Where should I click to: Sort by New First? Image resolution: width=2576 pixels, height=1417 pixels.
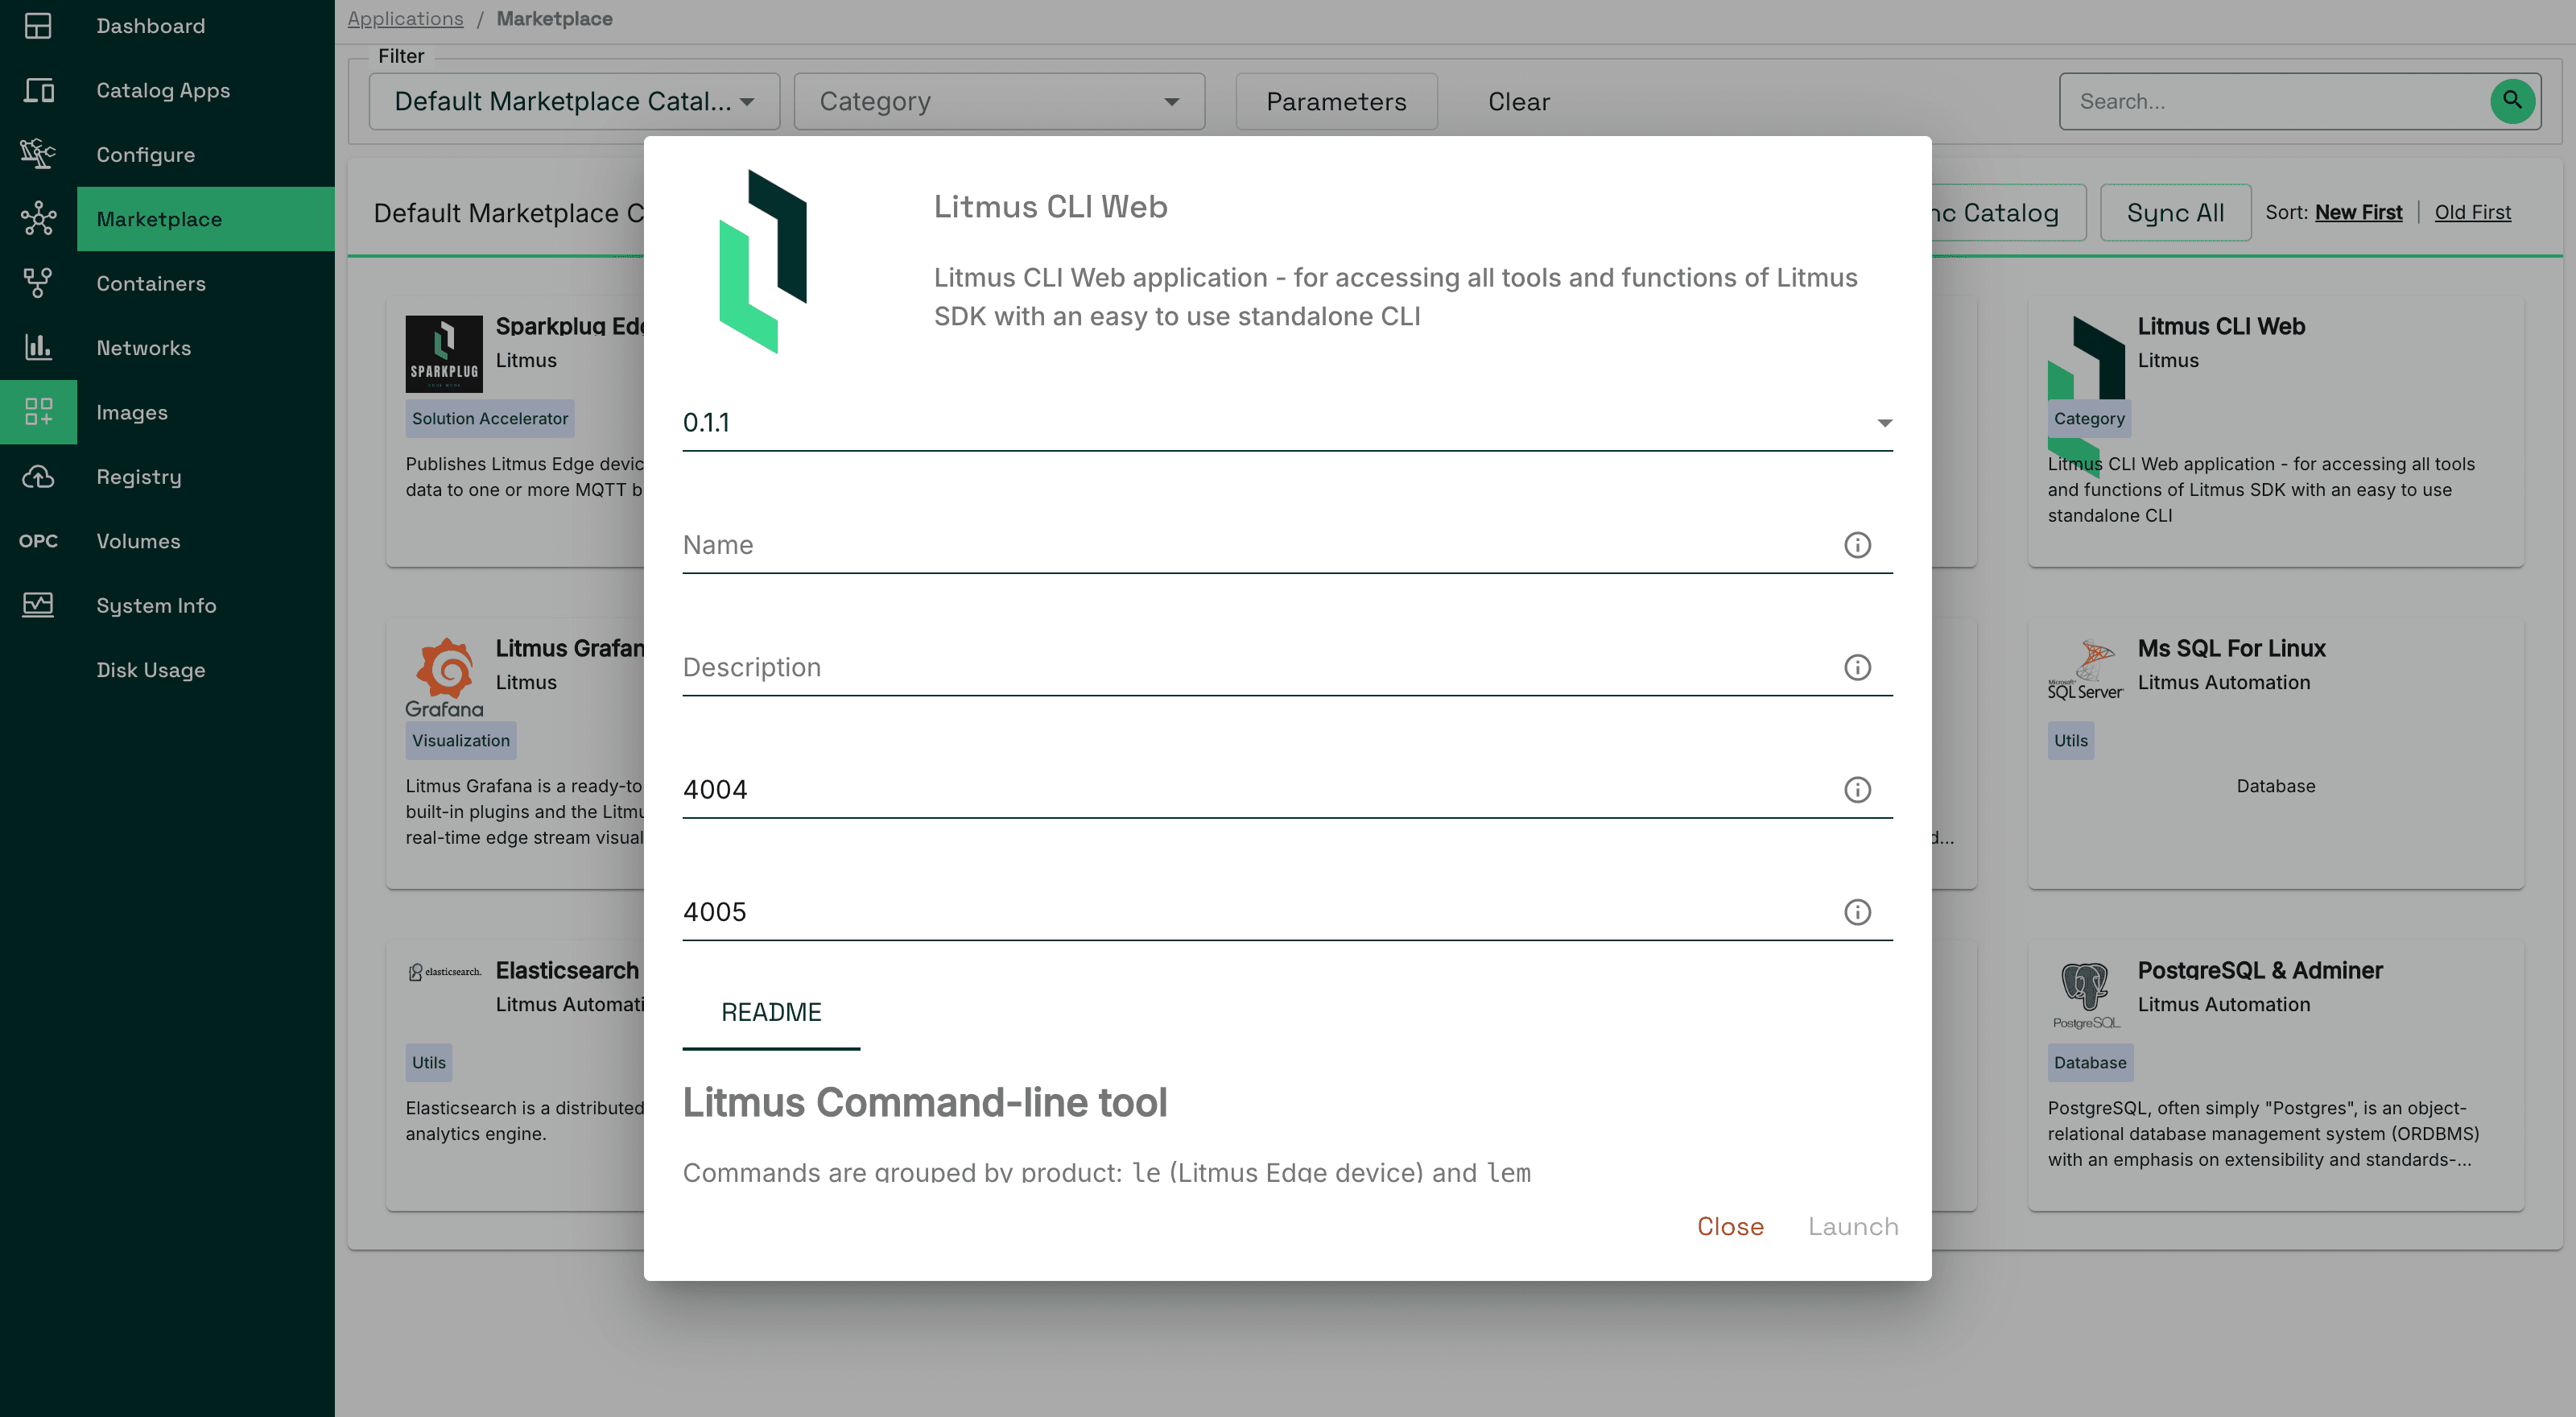pos(2358,212)
